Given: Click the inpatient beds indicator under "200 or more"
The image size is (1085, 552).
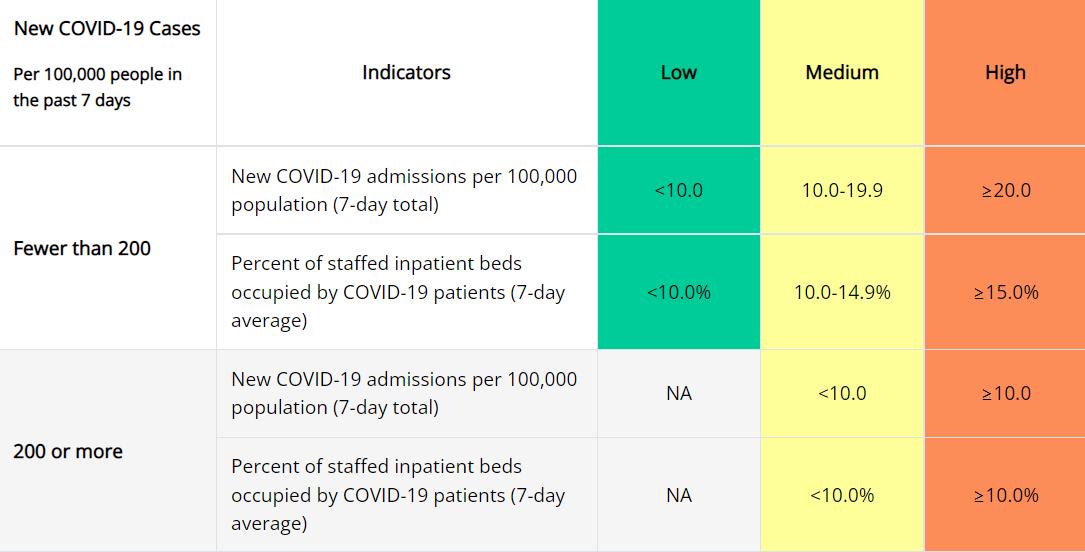Looking at the screenshot, I should pyautogui.click(x=398, y=495).
